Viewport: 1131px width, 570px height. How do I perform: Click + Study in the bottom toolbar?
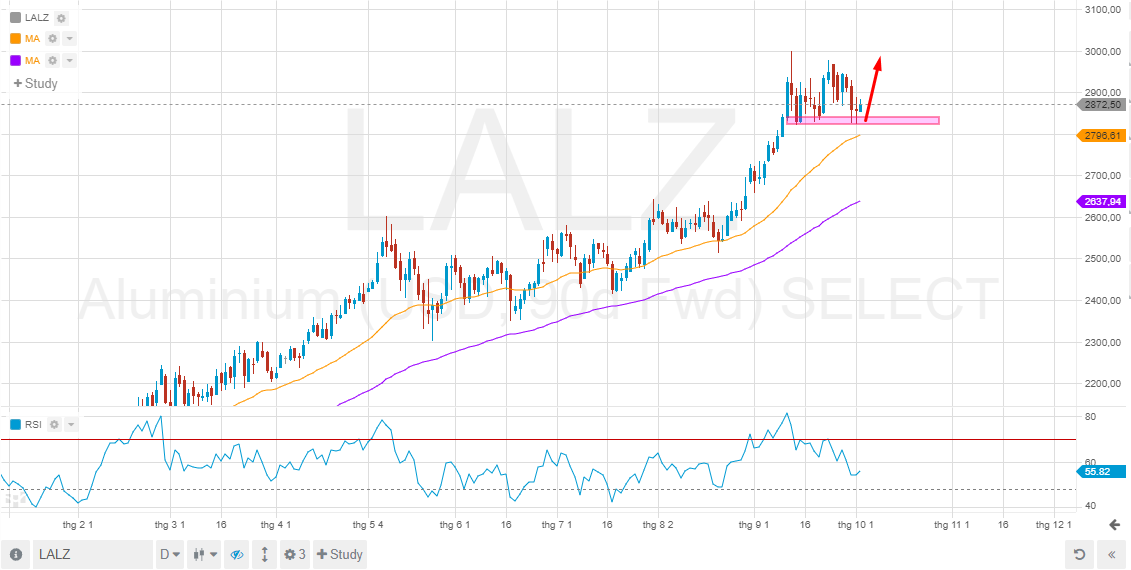[x=339, y=555]
